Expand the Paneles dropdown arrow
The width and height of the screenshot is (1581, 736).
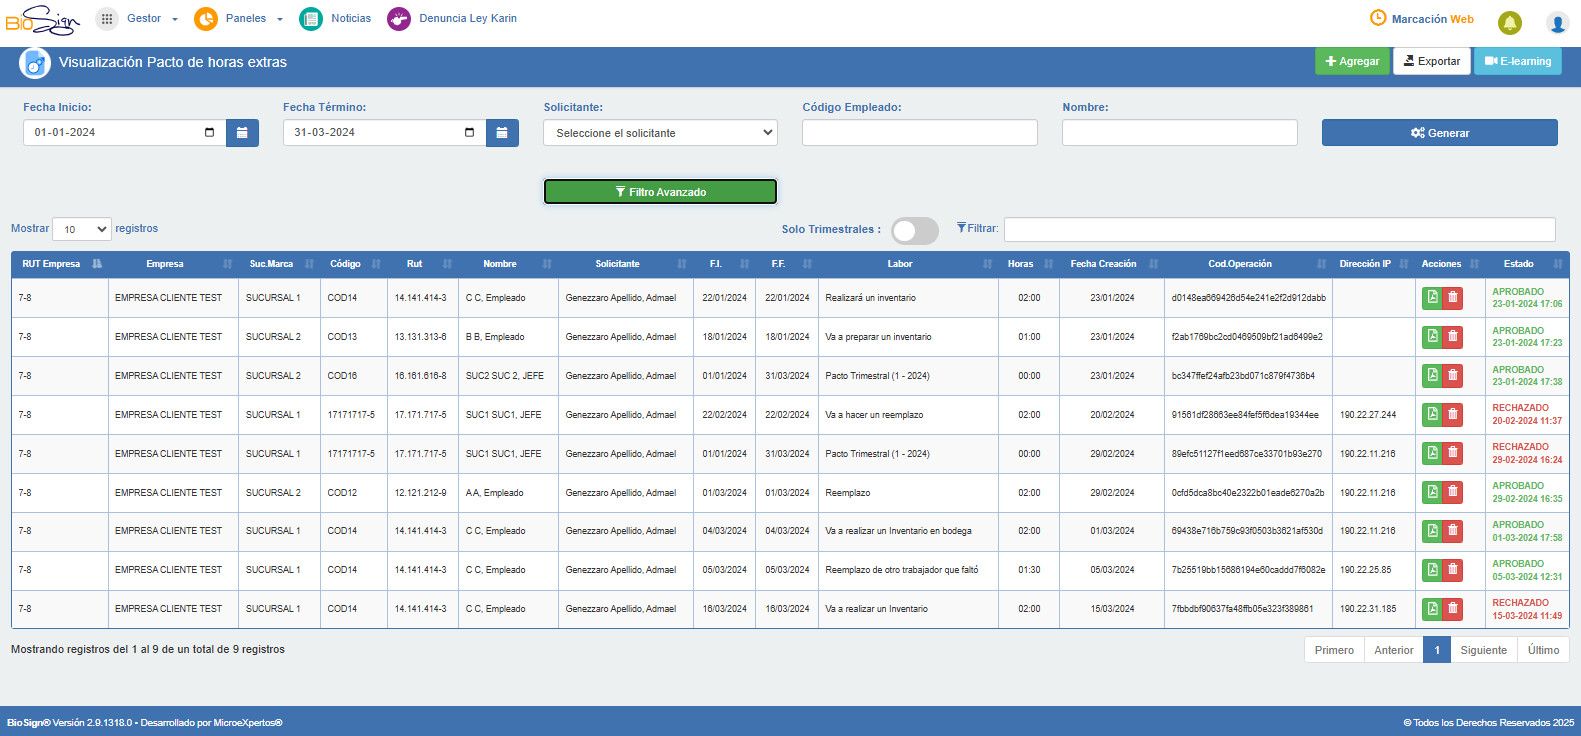pyautogui.click(x=280, y=19)
